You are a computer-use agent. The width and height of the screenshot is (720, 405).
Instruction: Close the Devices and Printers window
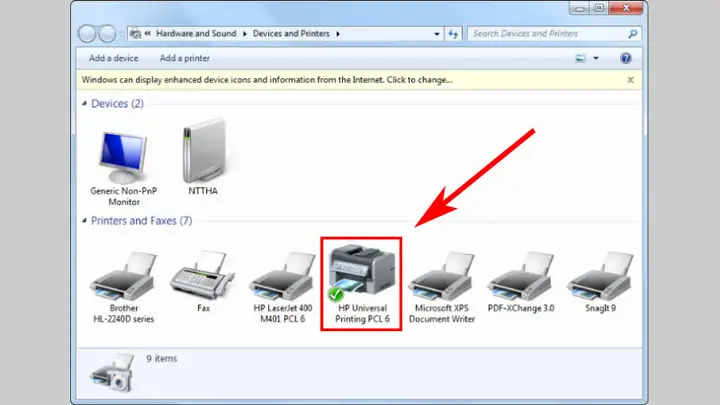(x=626, y=8)
